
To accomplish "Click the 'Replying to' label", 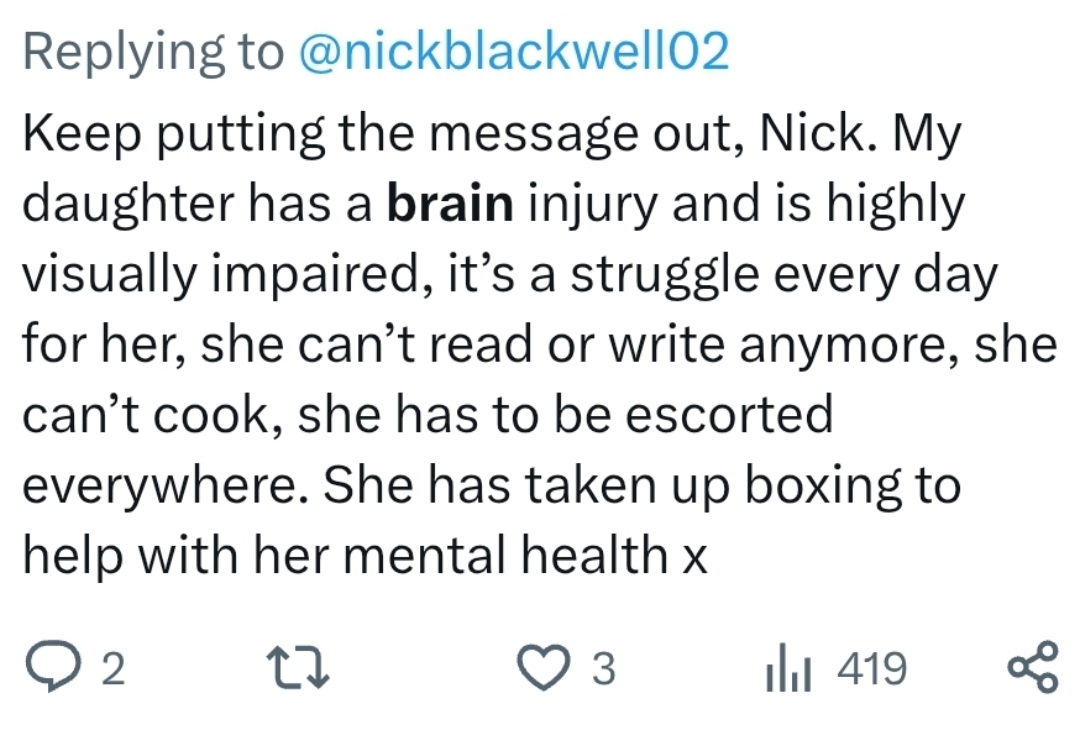I will (153, 52).
